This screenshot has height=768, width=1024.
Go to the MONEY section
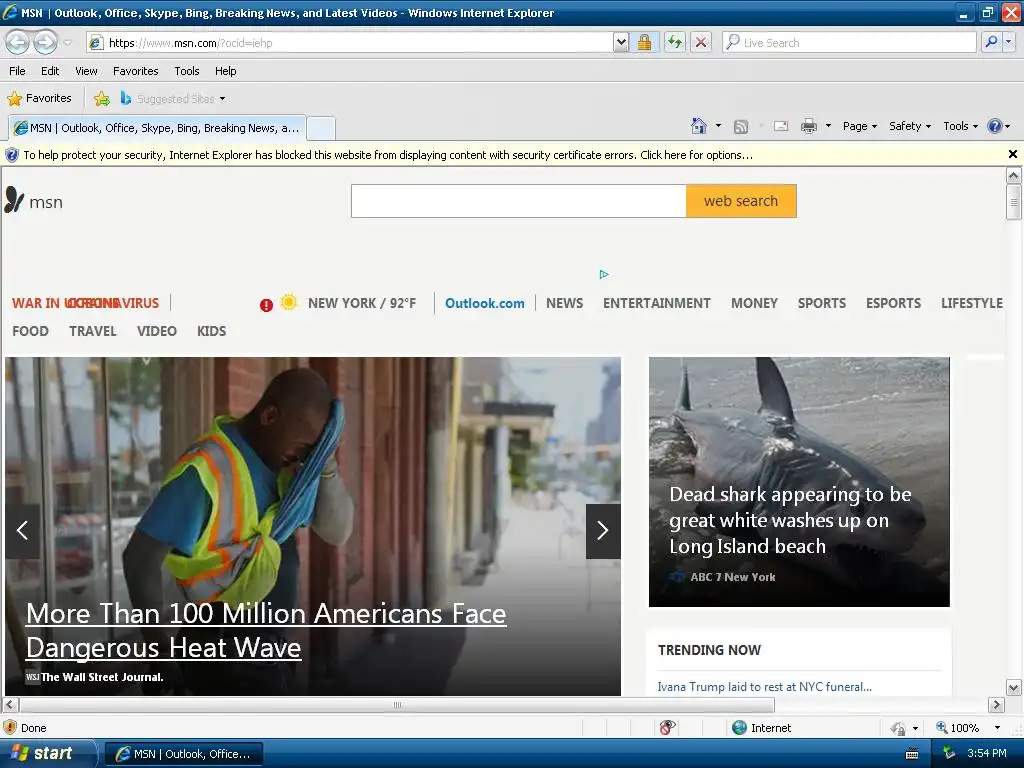coord(754,303)
